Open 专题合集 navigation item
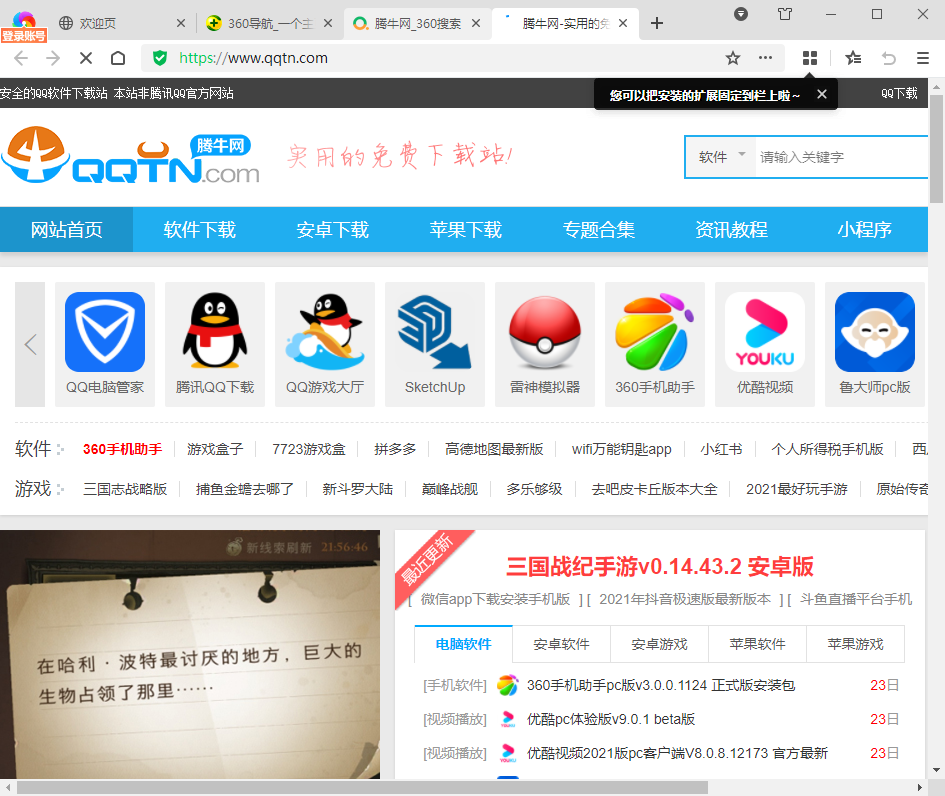This screenshot has height=796, width=945. point(598,230)
